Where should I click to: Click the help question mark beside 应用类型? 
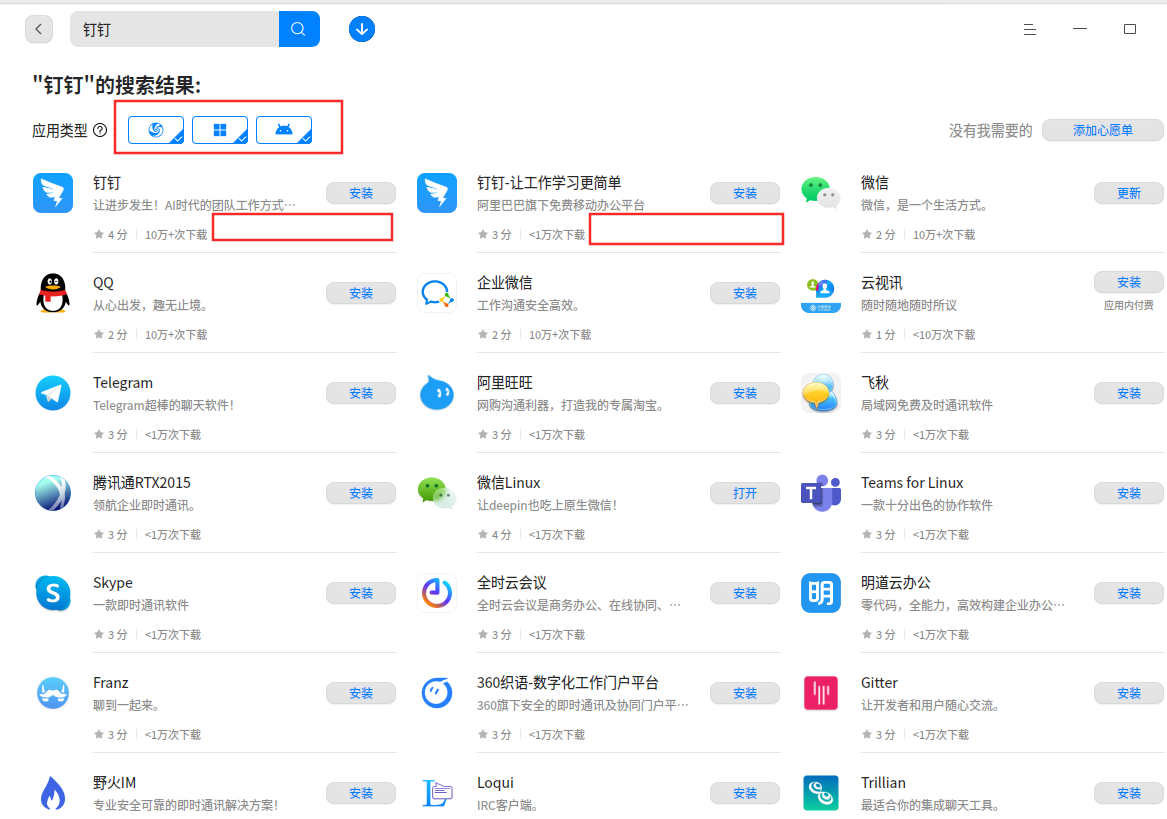tap(100, 130)
